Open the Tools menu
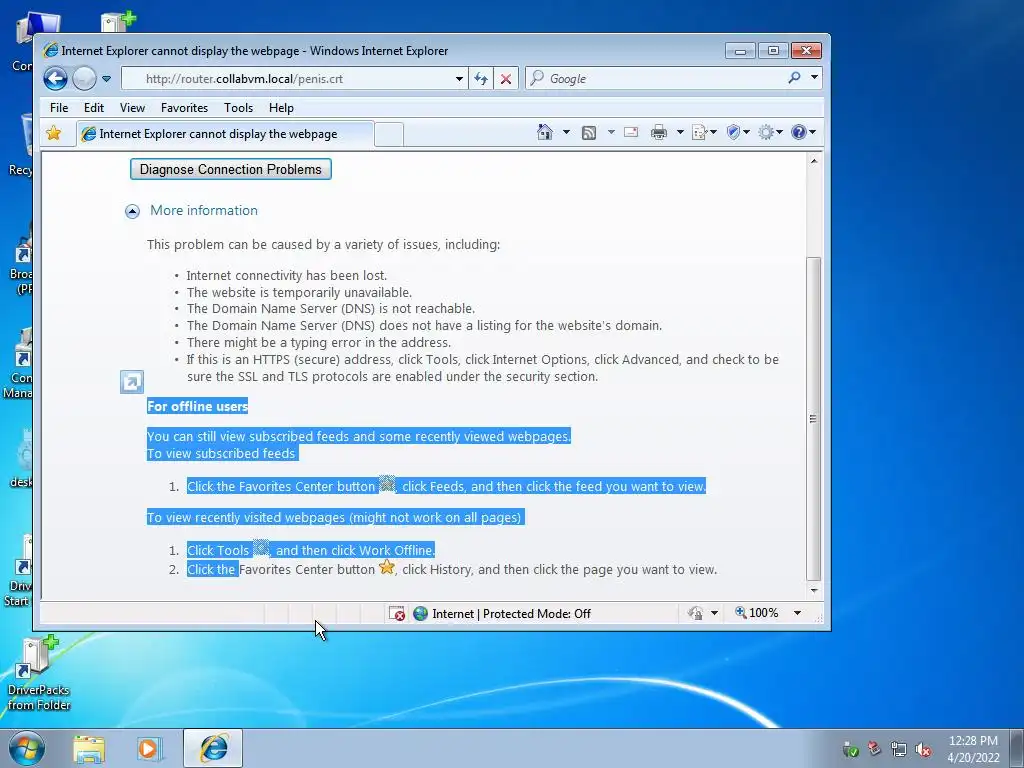This screenshot has height=768, width=1024. pyautogui.click(x=238, y=108)
